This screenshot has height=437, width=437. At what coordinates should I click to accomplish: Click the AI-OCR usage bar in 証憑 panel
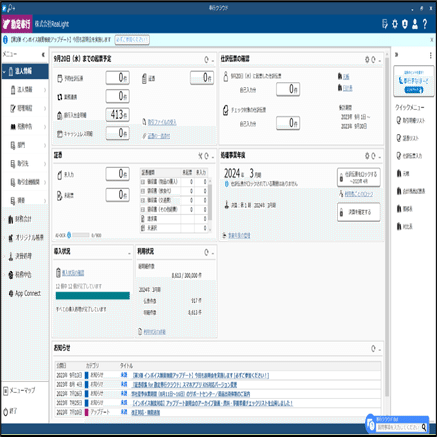tap(81, 235)
